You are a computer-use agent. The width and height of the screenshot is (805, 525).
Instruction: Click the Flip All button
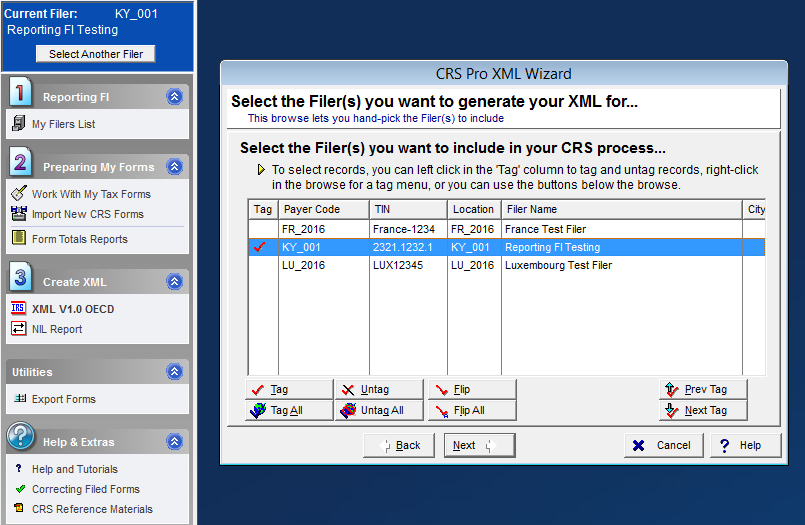(472, 410)
